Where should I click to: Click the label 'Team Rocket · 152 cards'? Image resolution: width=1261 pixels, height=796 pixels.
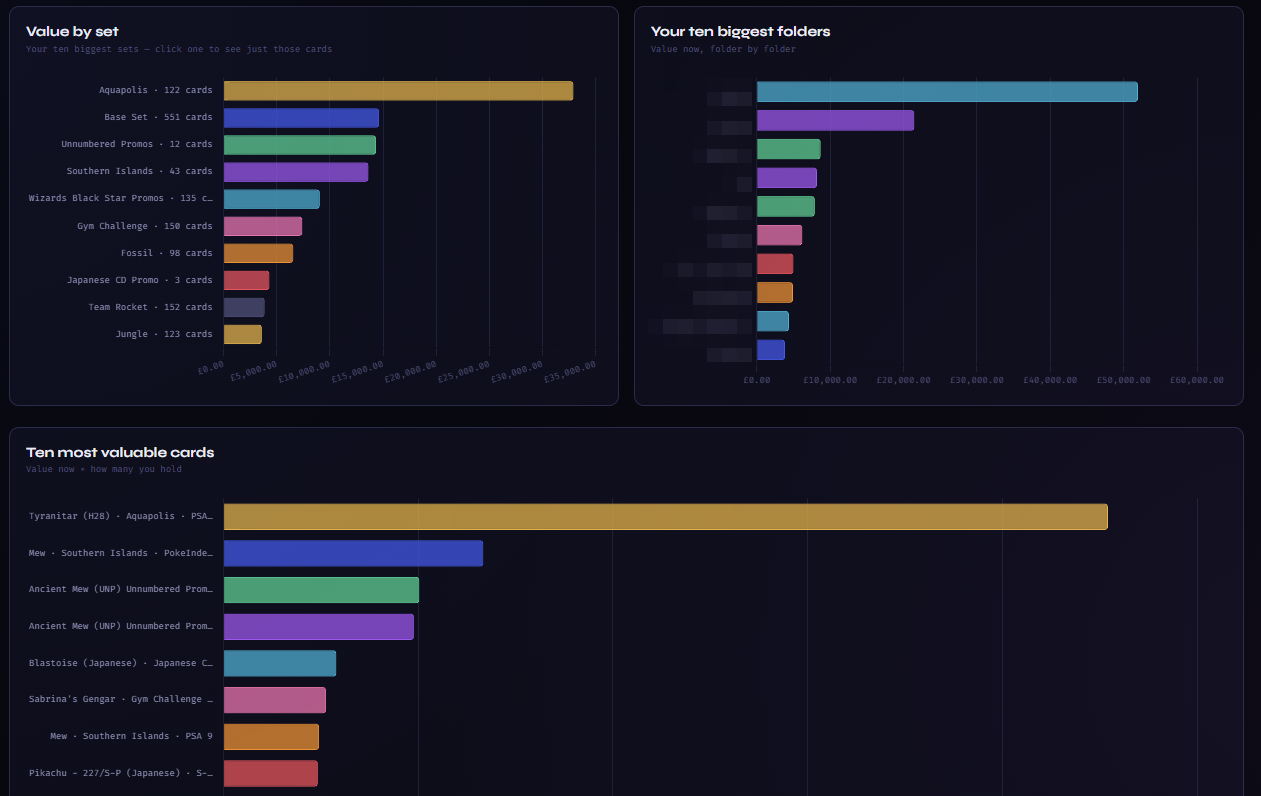coord(150,307)
